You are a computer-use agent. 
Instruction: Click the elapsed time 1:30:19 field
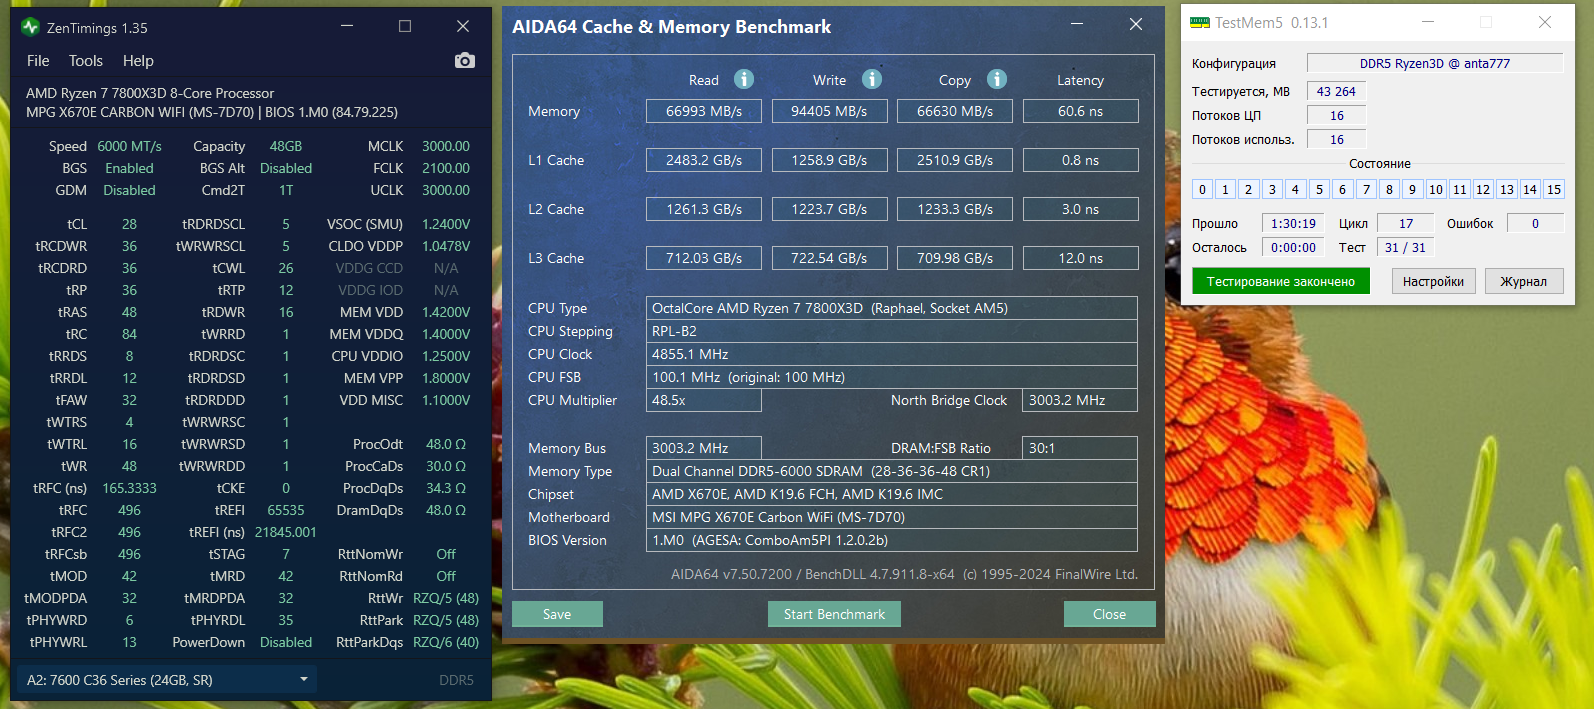(x=1293, y=223)
